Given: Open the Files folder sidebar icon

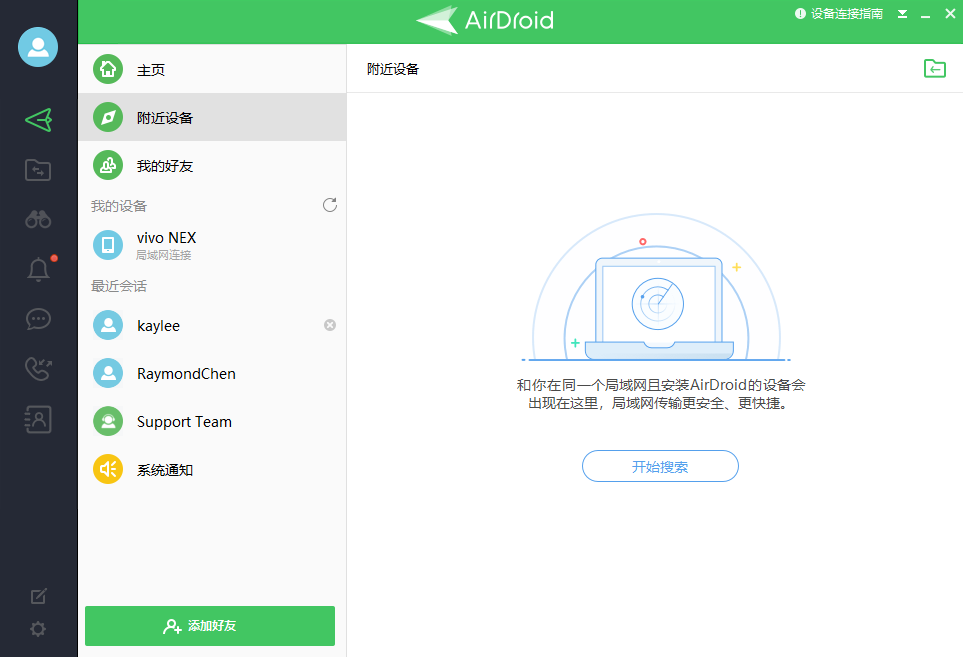Looking at the screenshot, I should pyautogui.click(x=38, y=170).
